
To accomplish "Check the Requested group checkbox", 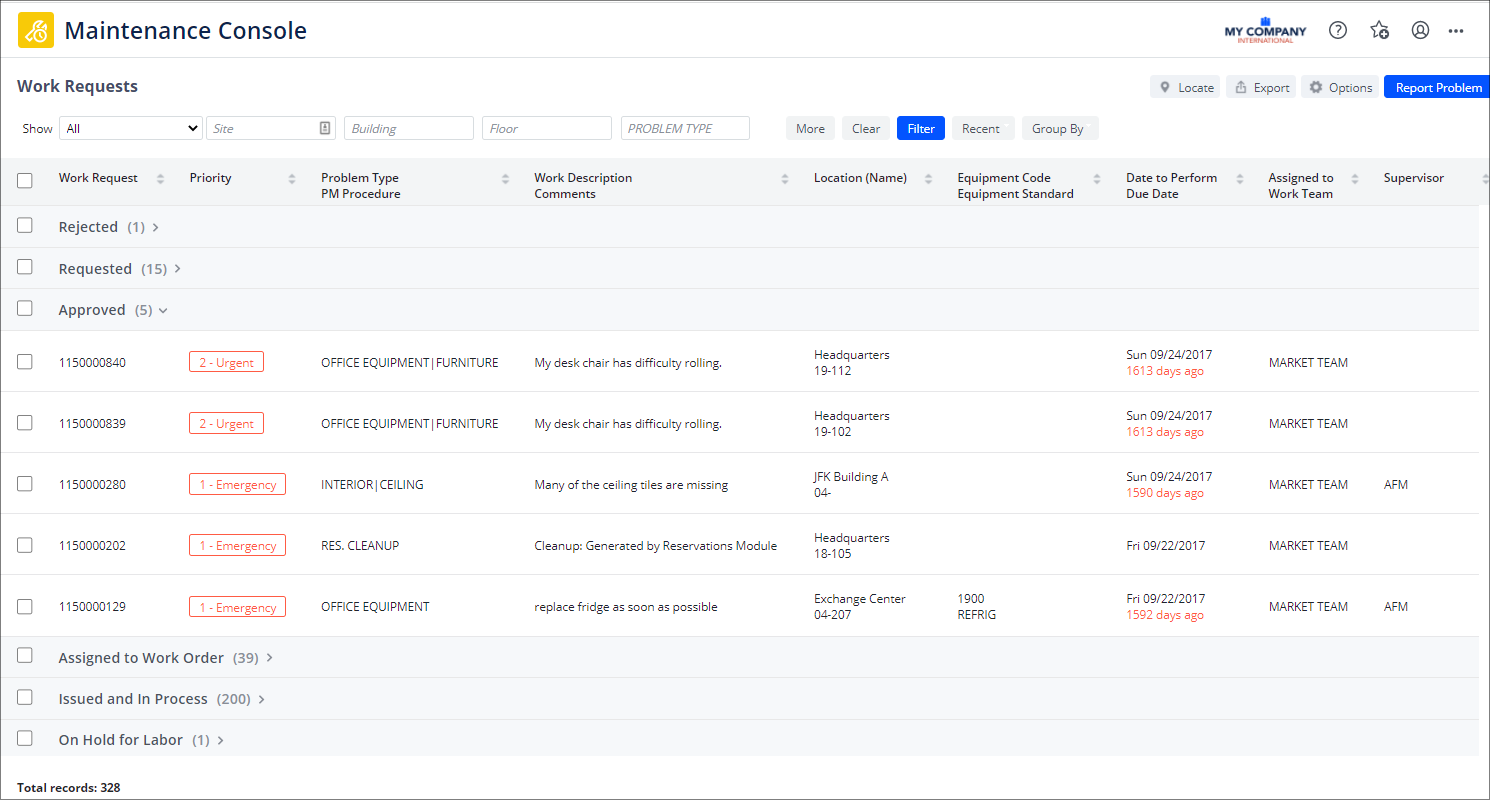I will coord(25,267).
